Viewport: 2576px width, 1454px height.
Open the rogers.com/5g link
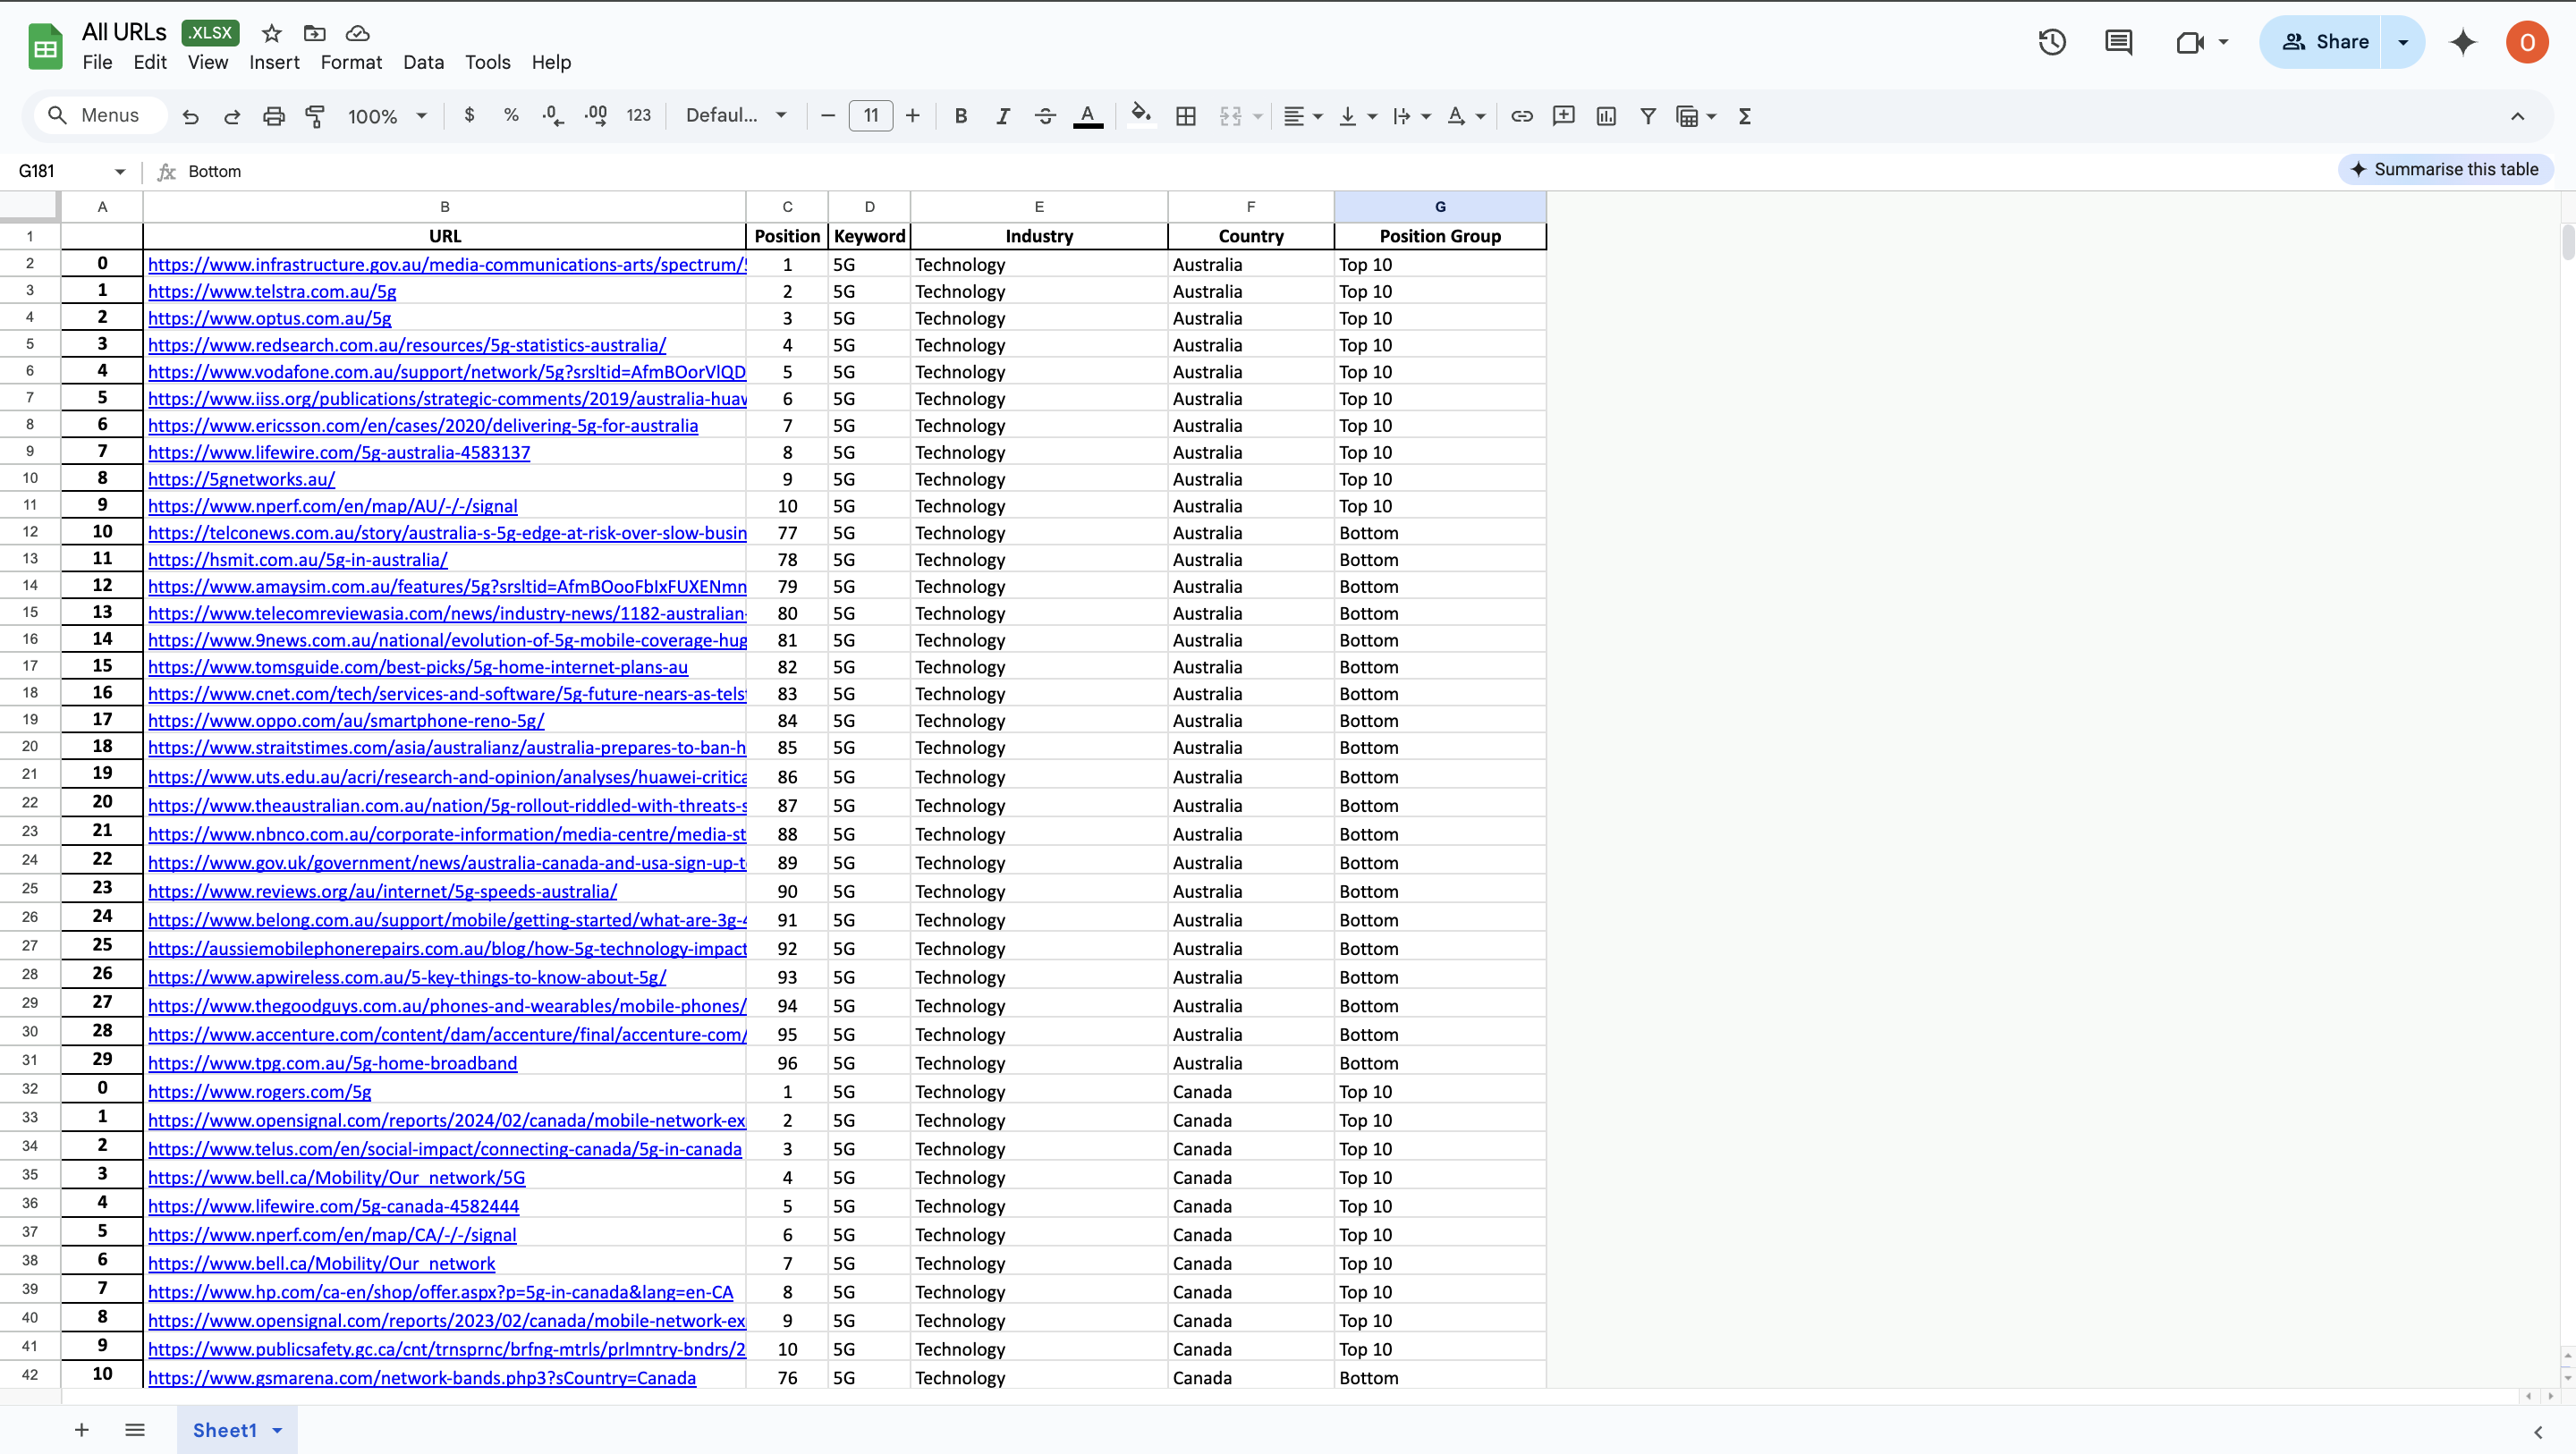pyautogui.click(x=260, y=1091)
